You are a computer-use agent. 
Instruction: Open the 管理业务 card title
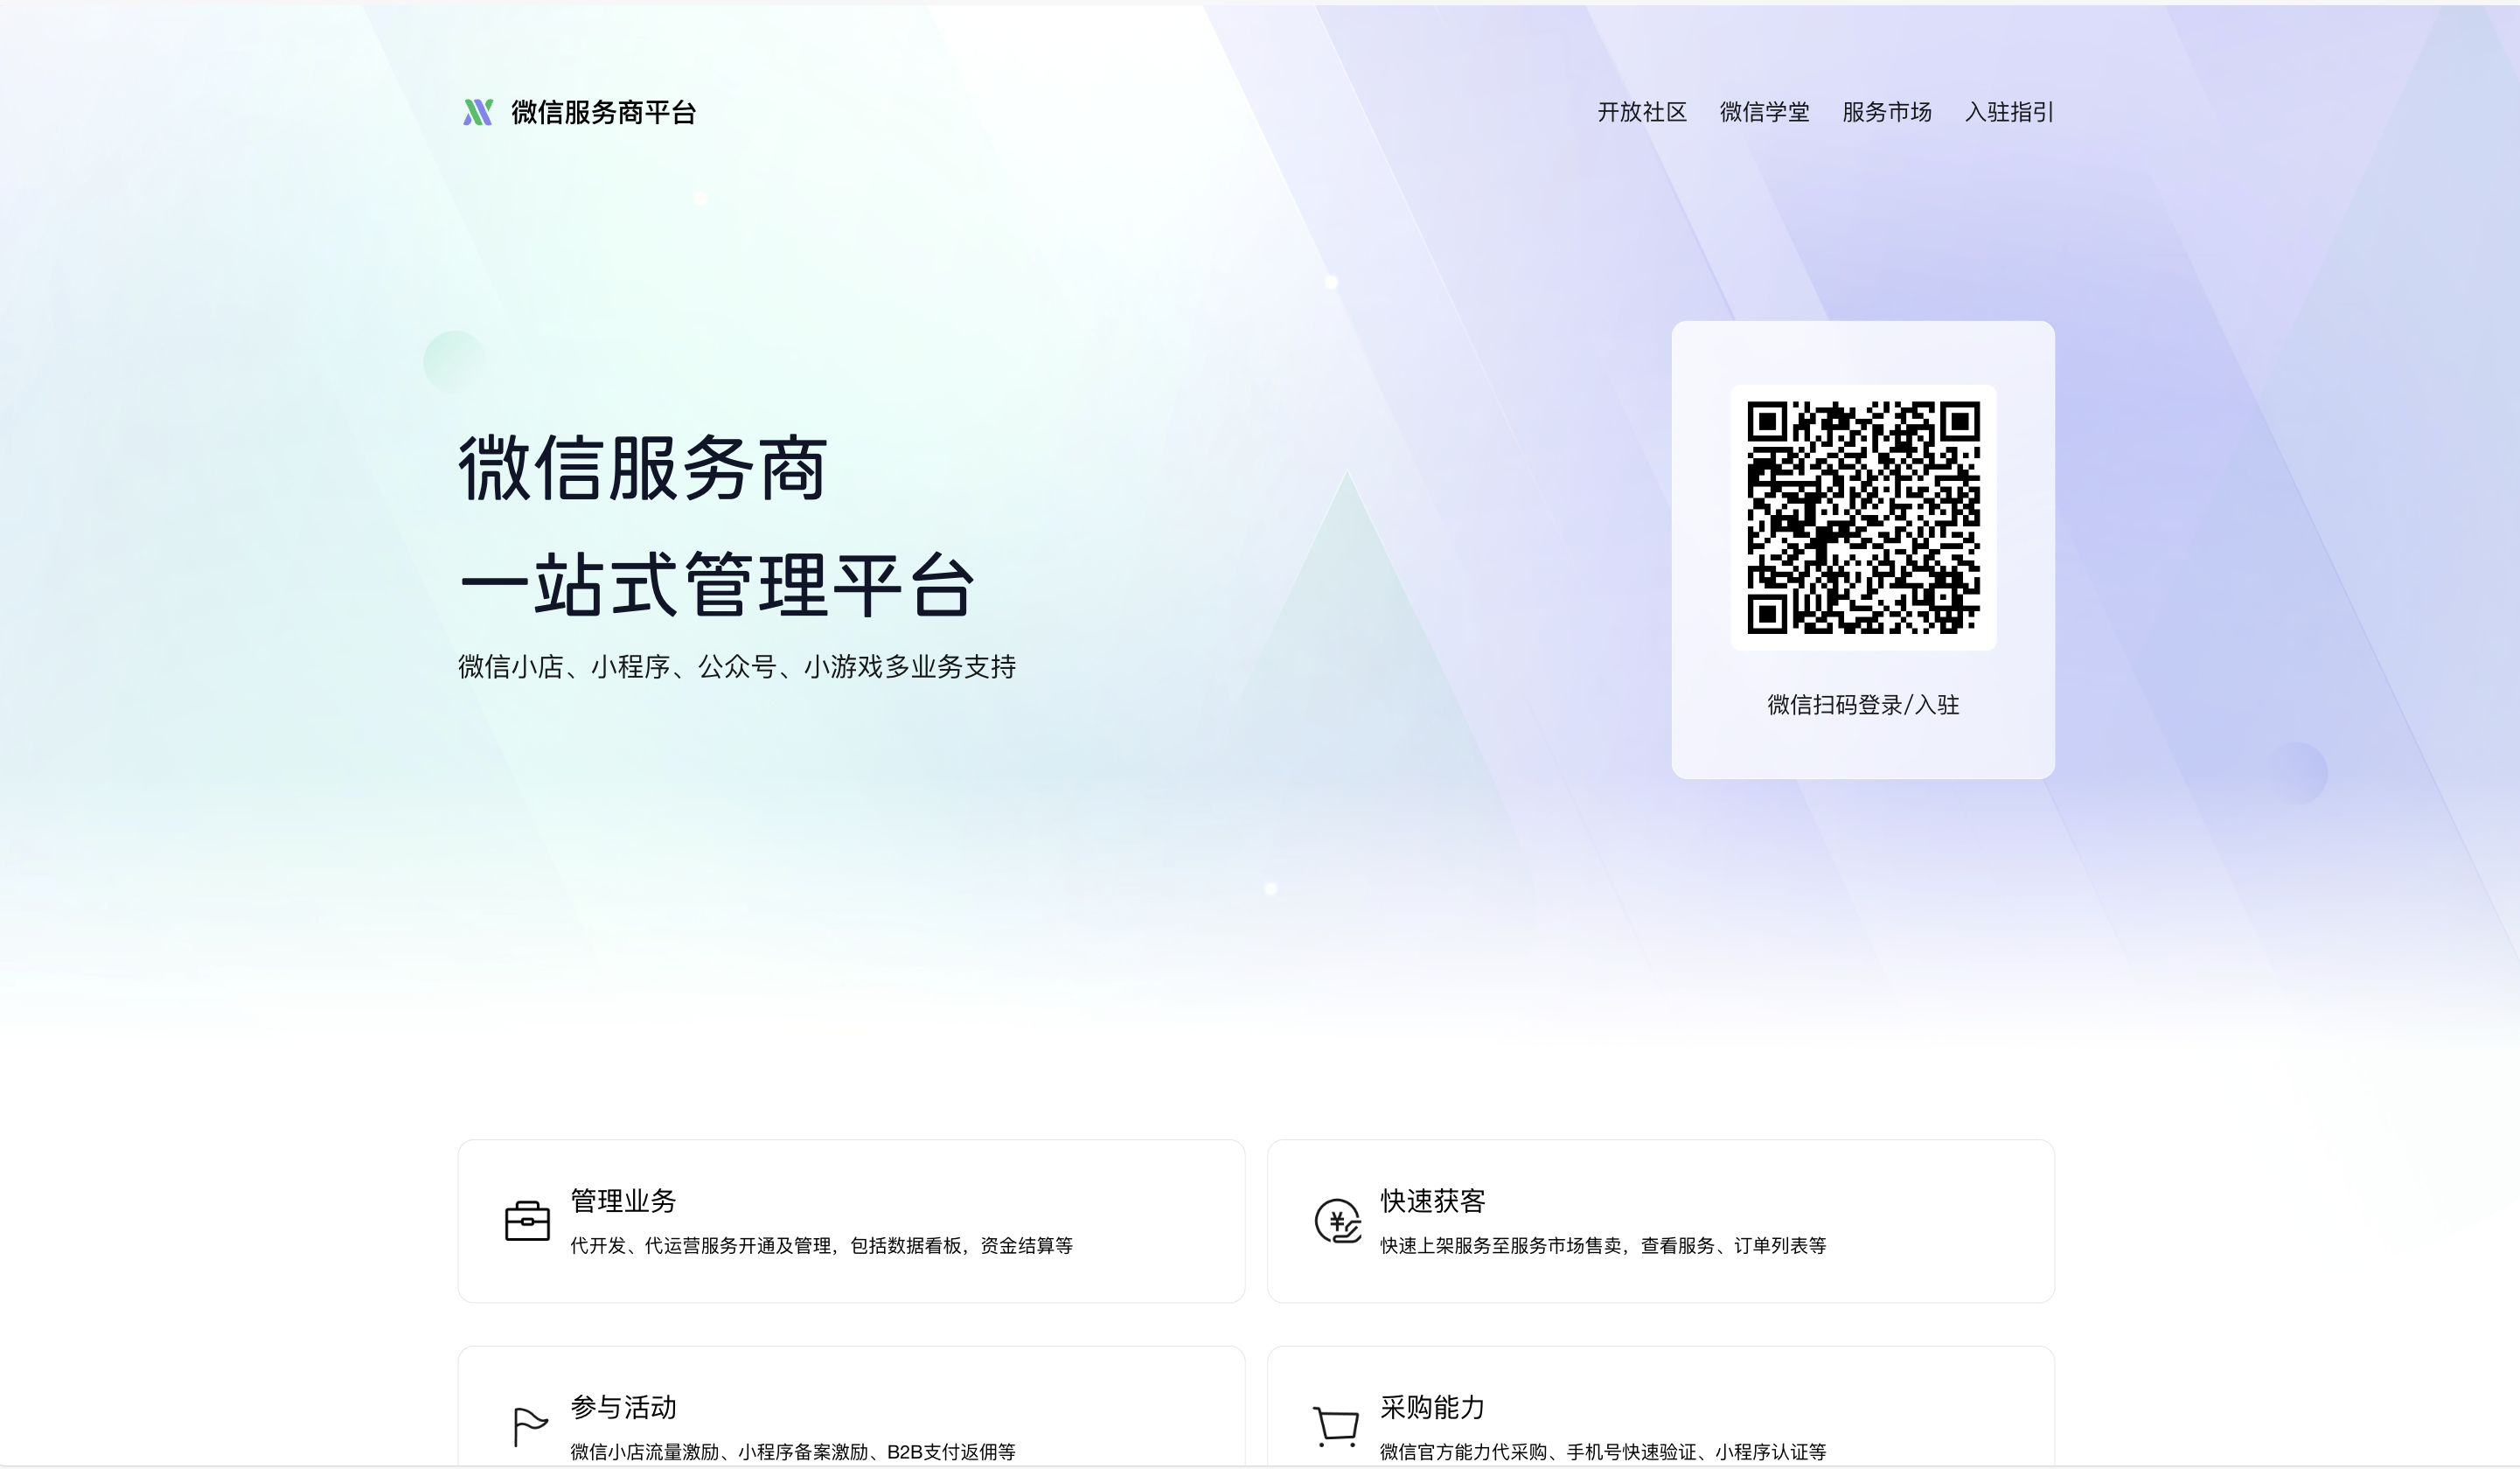pos(623,1201)
